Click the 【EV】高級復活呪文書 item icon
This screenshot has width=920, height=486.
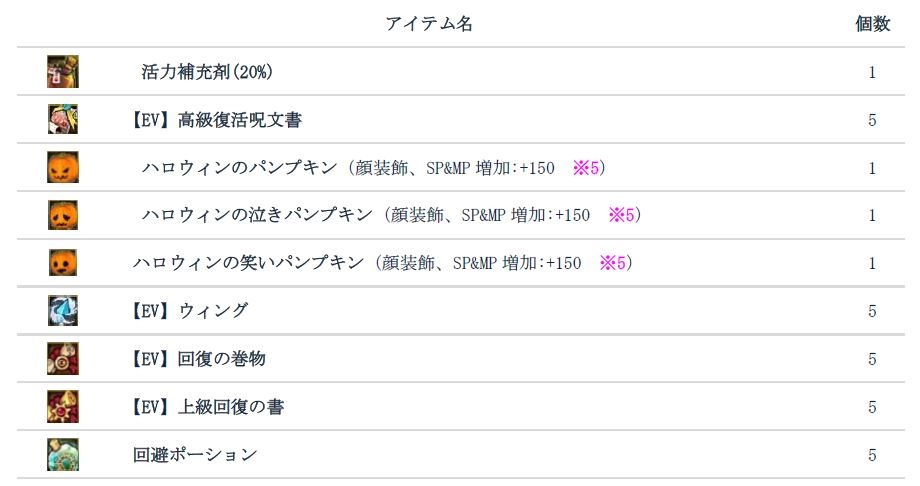[62, 120]
